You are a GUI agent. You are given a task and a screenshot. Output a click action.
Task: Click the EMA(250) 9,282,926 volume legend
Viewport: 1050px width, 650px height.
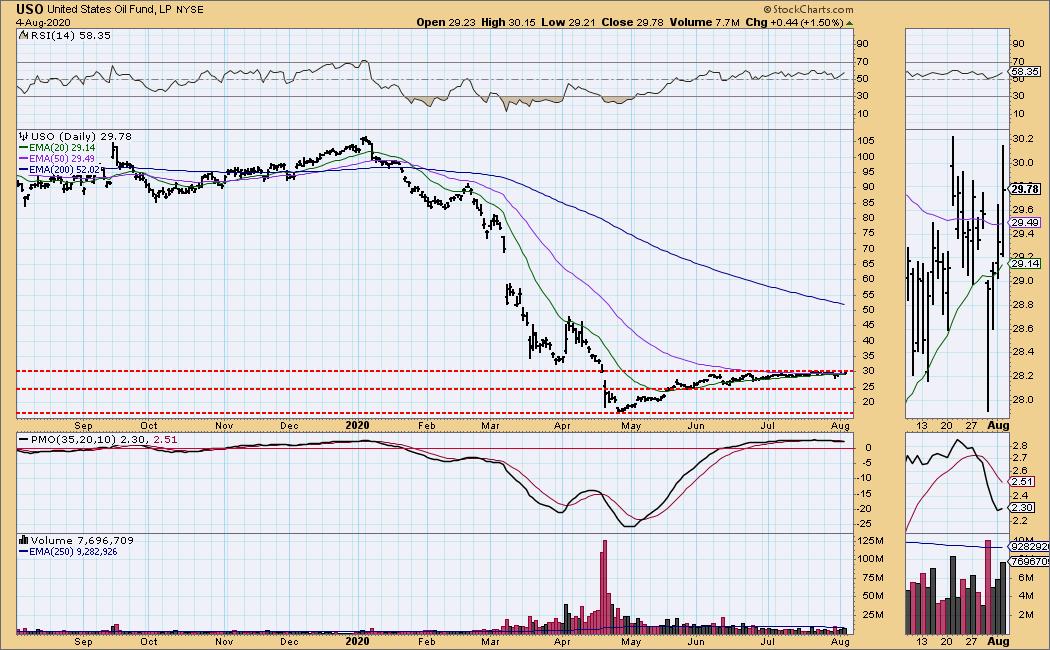pos(73,552)
